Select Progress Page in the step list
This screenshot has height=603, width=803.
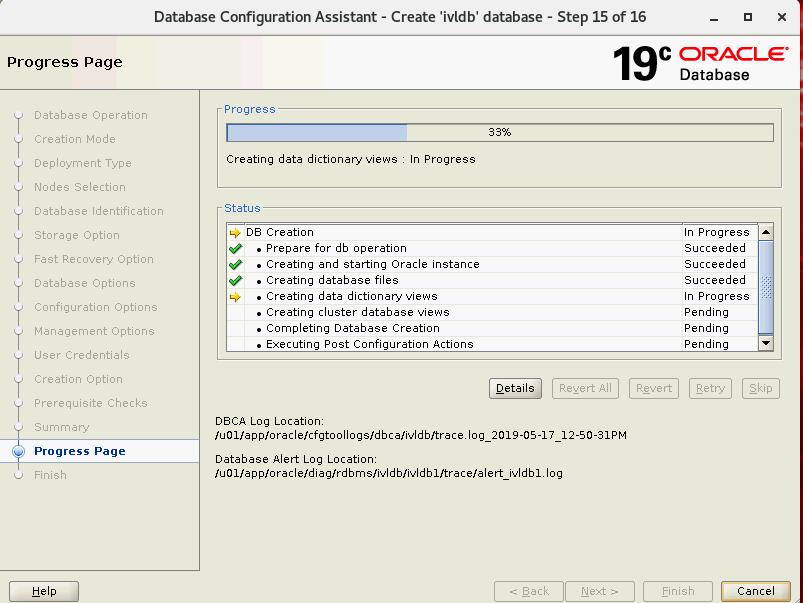80,452
